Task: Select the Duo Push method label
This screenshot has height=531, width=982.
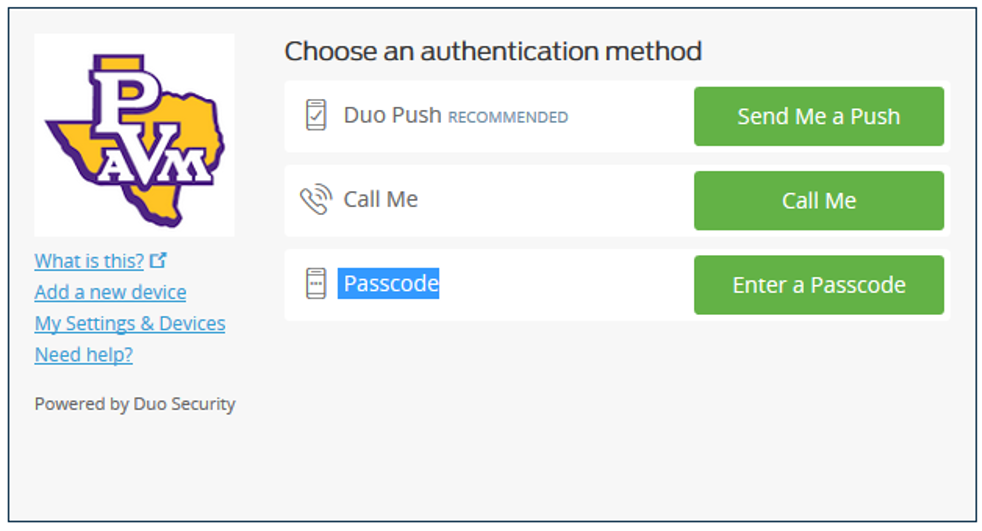Action: pos(392,116)
